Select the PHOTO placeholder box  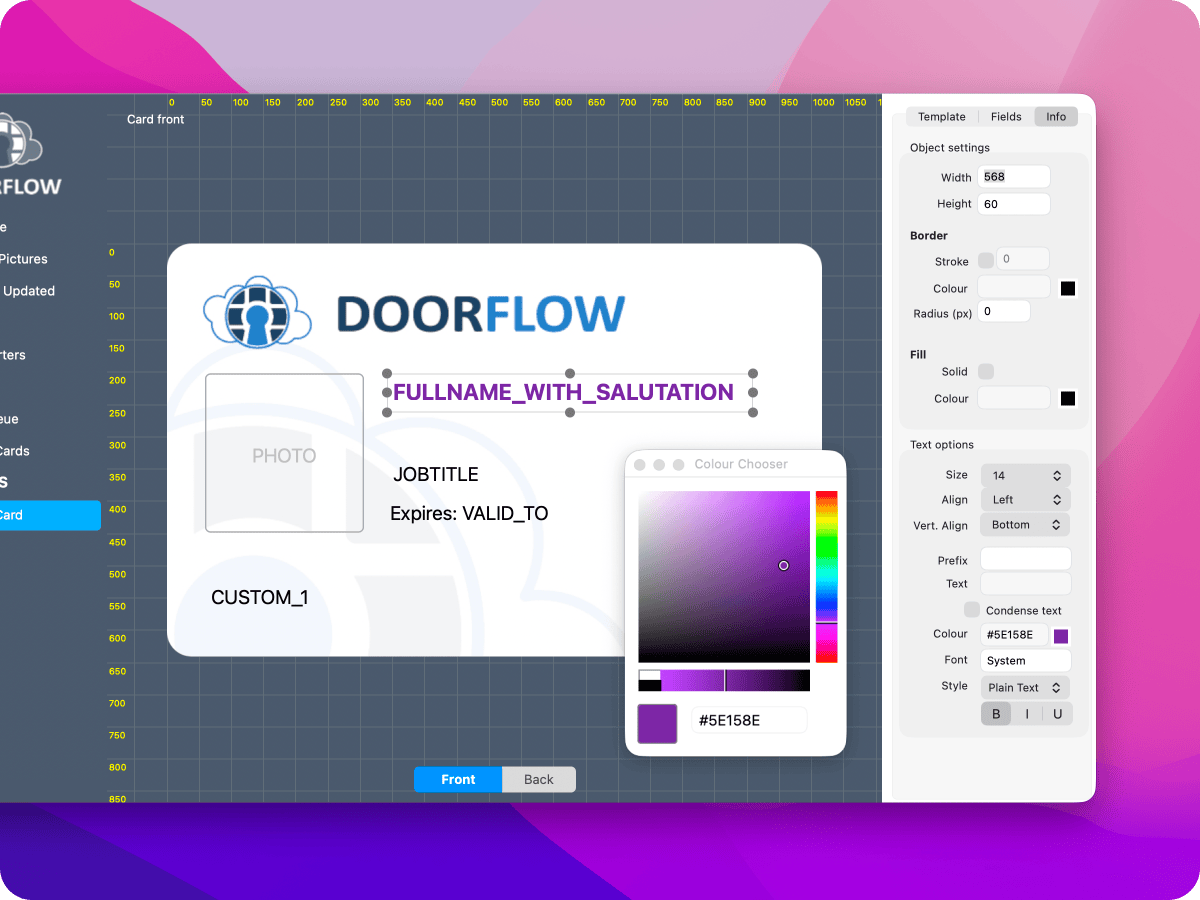tap(284, 453)
